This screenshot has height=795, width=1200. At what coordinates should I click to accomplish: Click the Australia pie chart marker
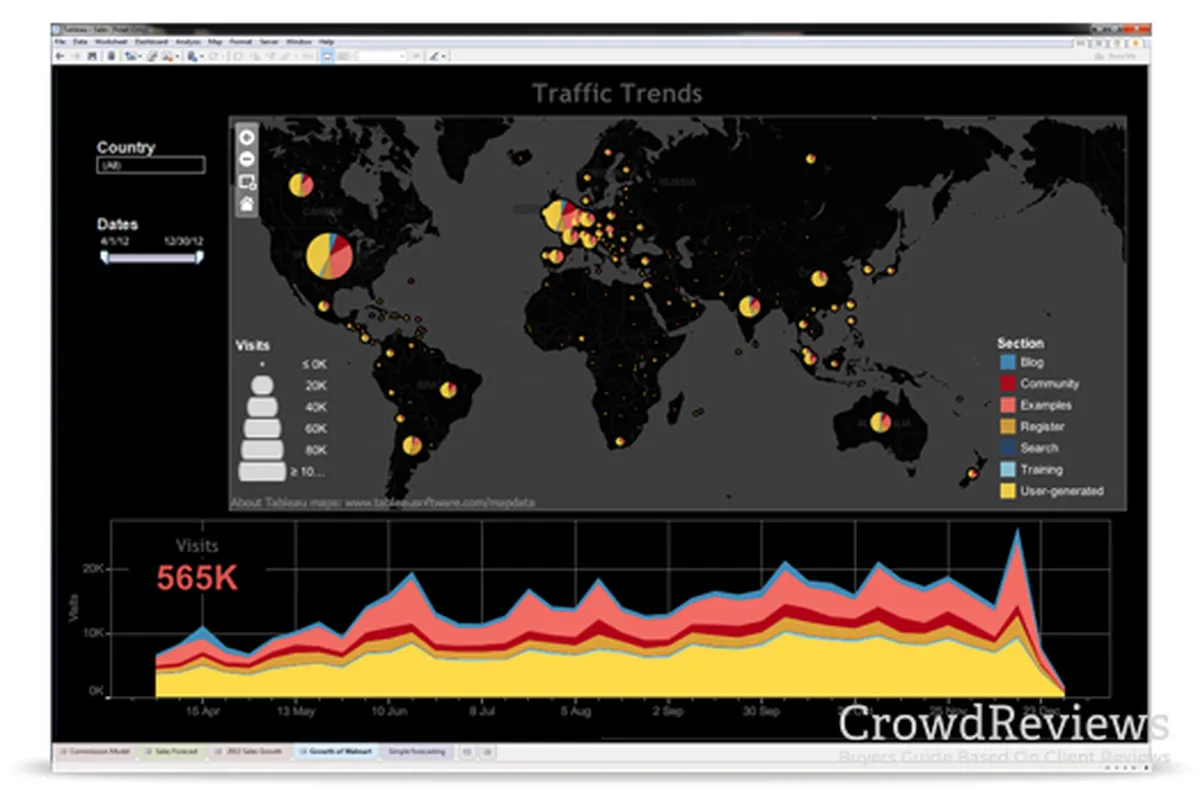pyautogui.click(x=880, y=423)
